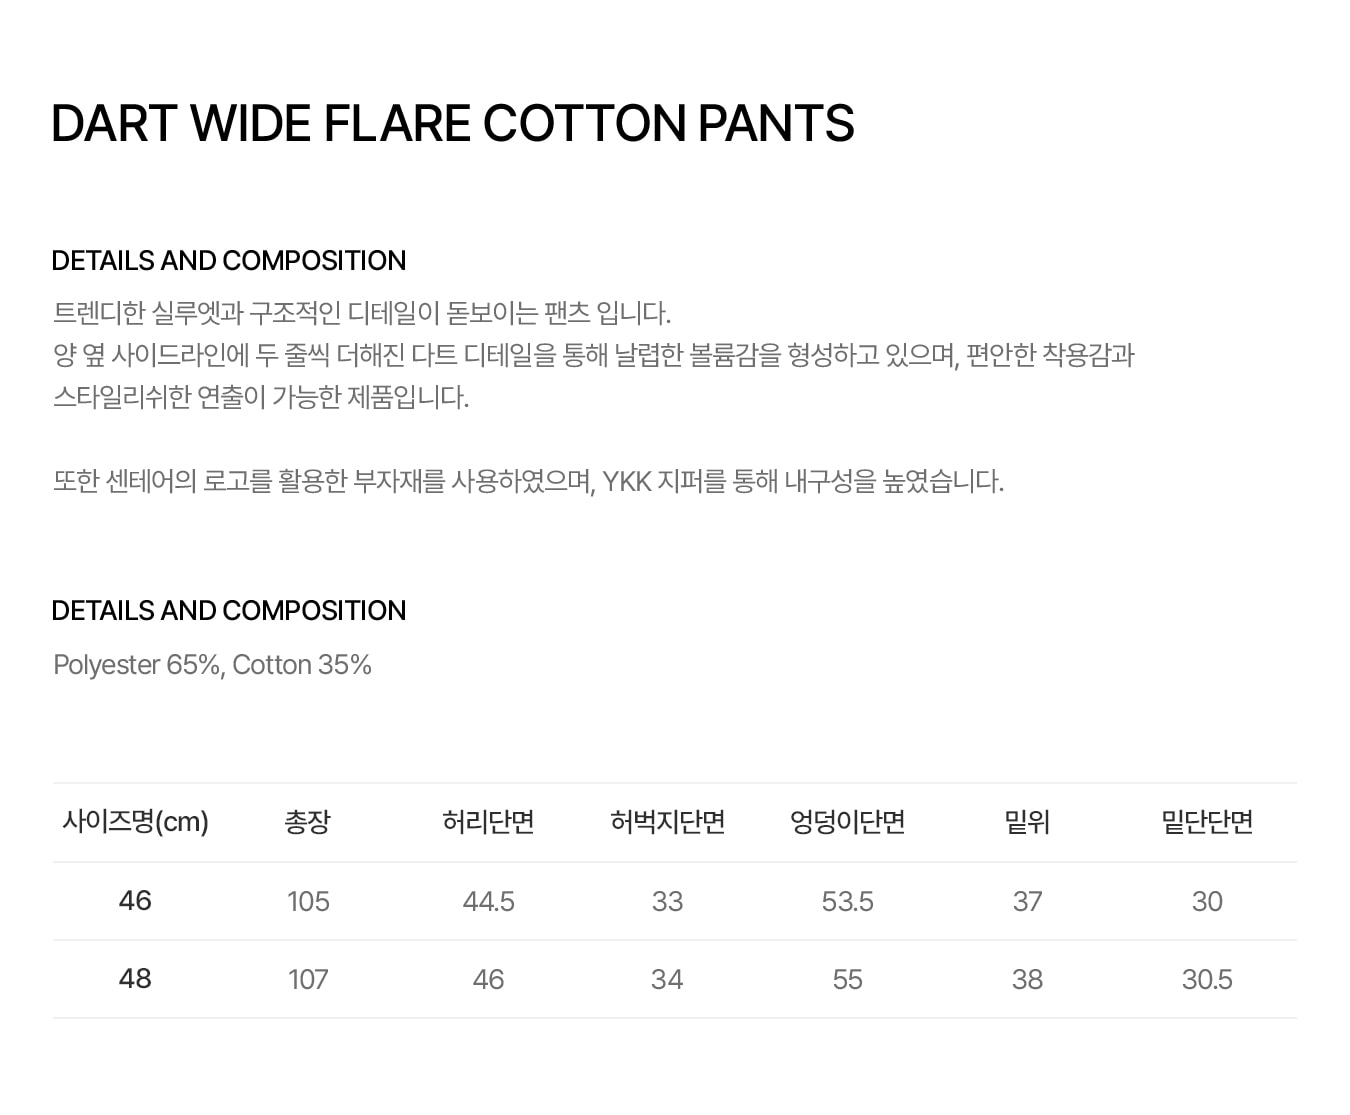This screenshot has height=1115, width=1350.
Task: Select the first DETAILS AND COMPOSITION heading
Action: (229, 261)
